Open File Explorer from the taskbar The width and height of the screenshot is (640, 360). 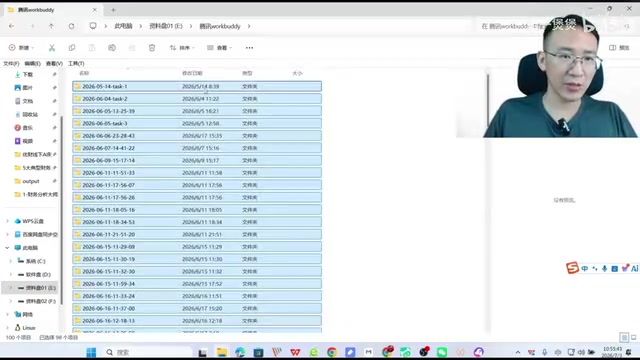222,352
